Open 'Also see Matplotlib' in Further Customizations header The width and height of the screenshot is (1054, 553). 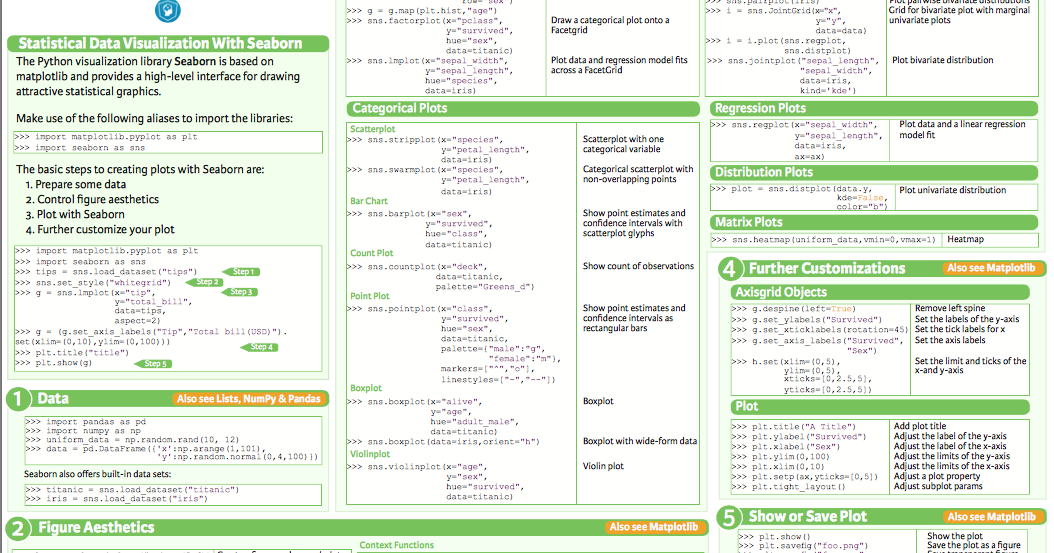[x=991, y=268]
